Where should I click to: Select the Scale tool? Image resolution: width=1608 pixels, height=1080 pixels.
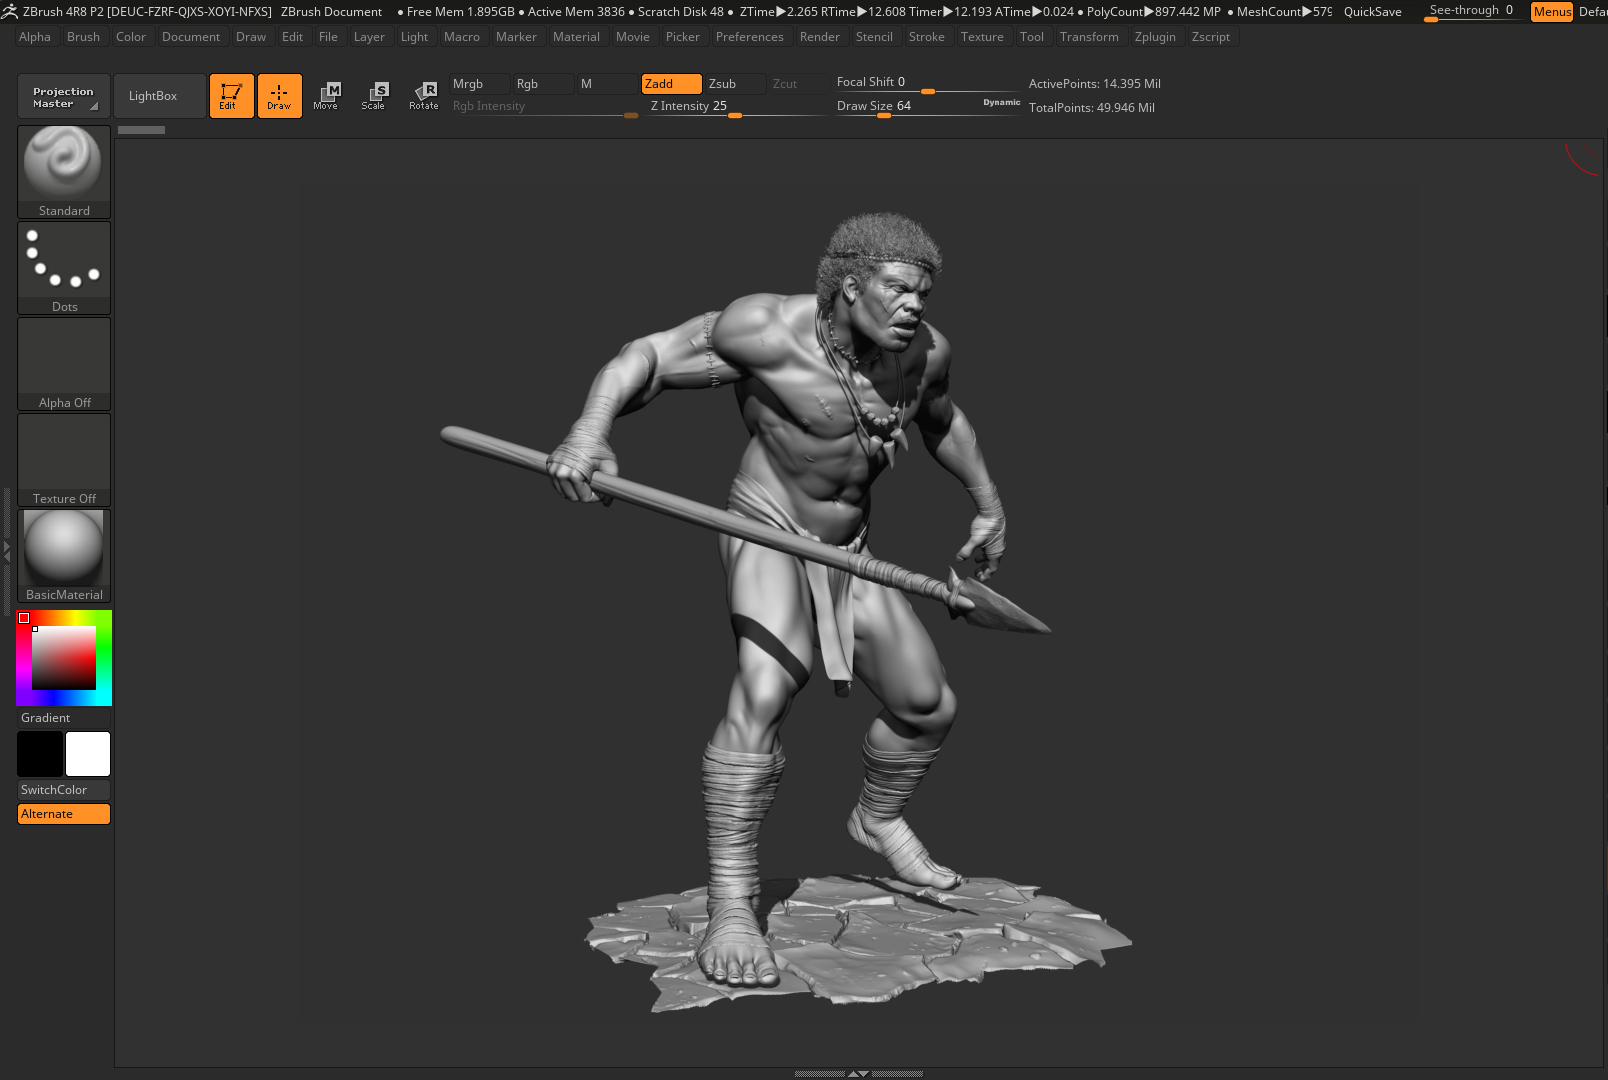tap(374, 96)
